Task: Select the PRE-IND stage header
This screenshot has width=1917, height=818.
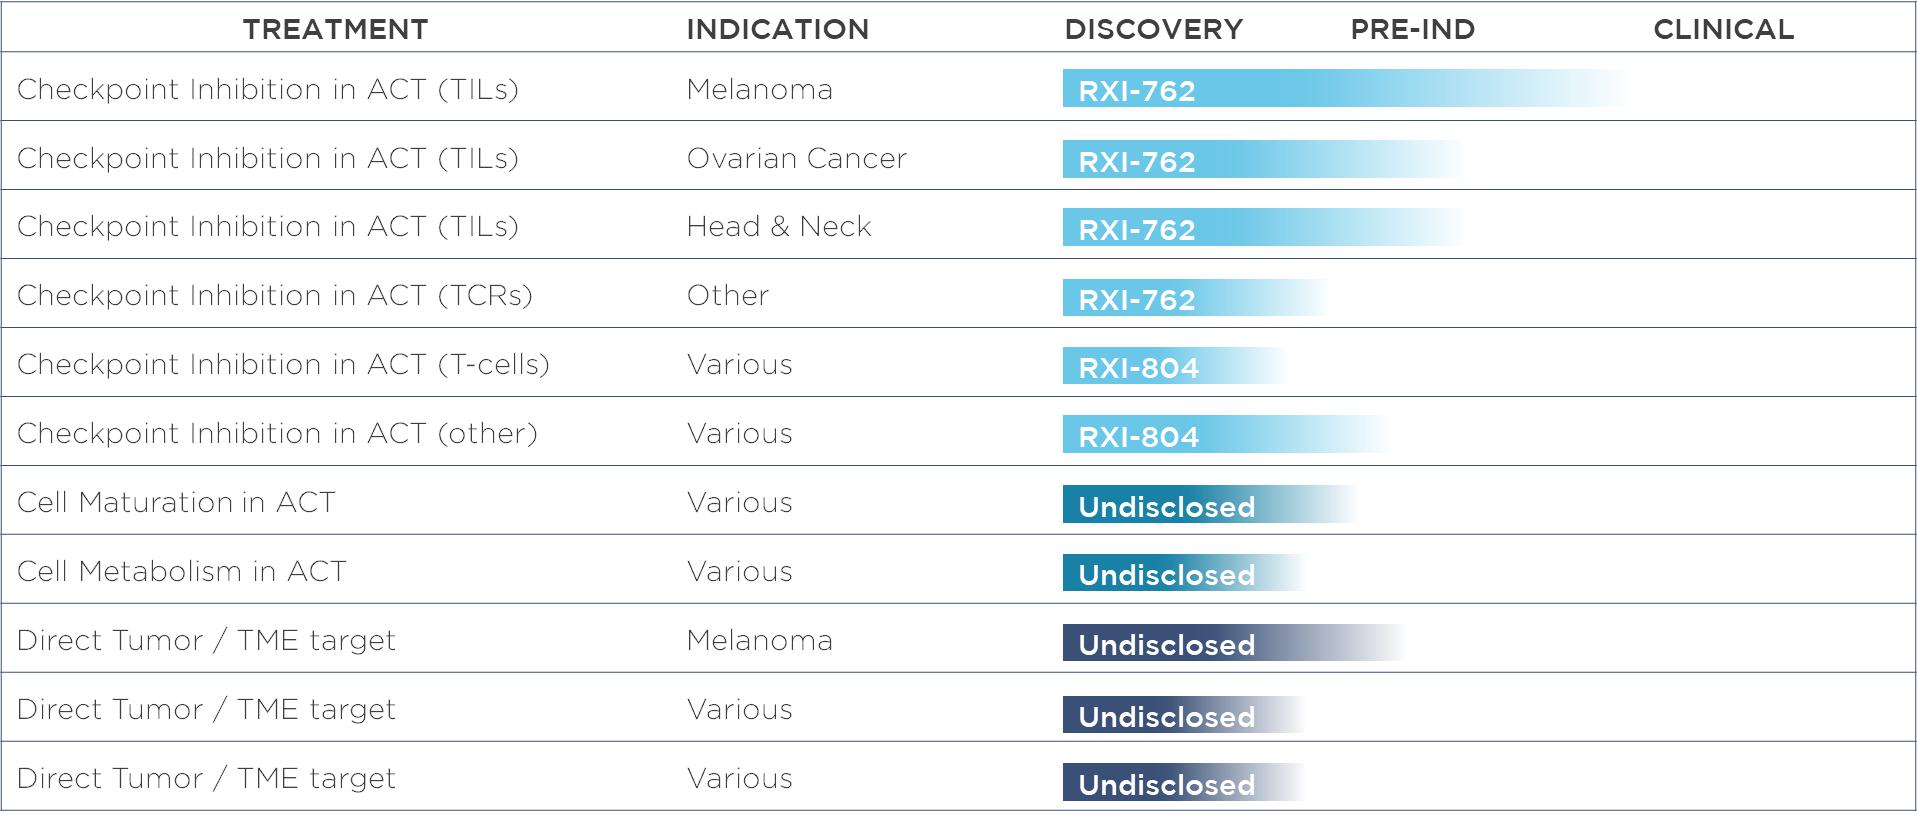Action: point(1412,29)
